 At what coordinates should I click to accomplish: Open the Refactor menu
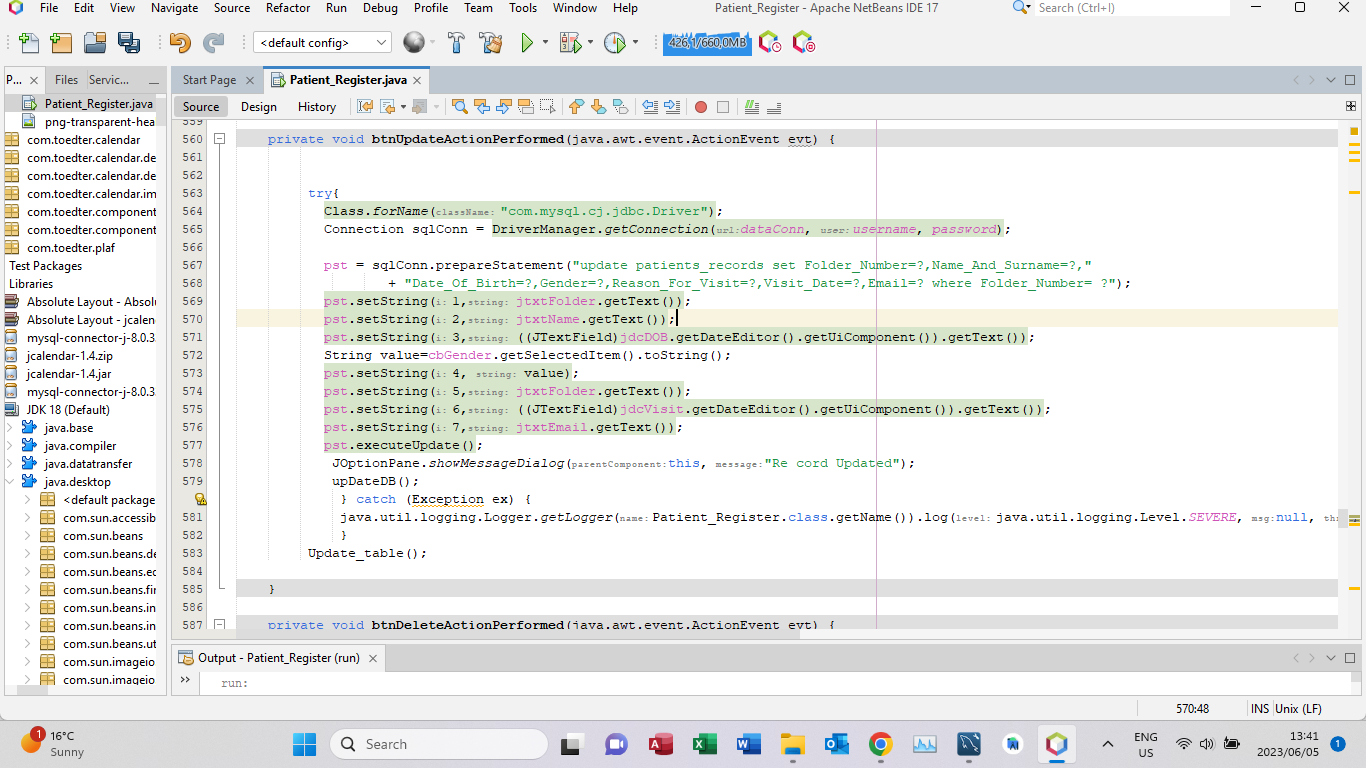click(x=287, y=8)
